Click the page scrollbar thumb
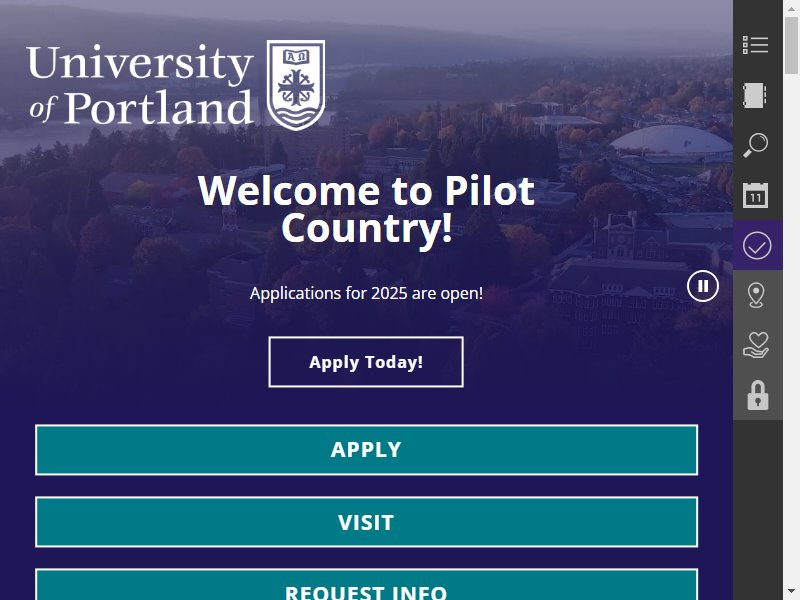The image size is (800, 600). 791,45
